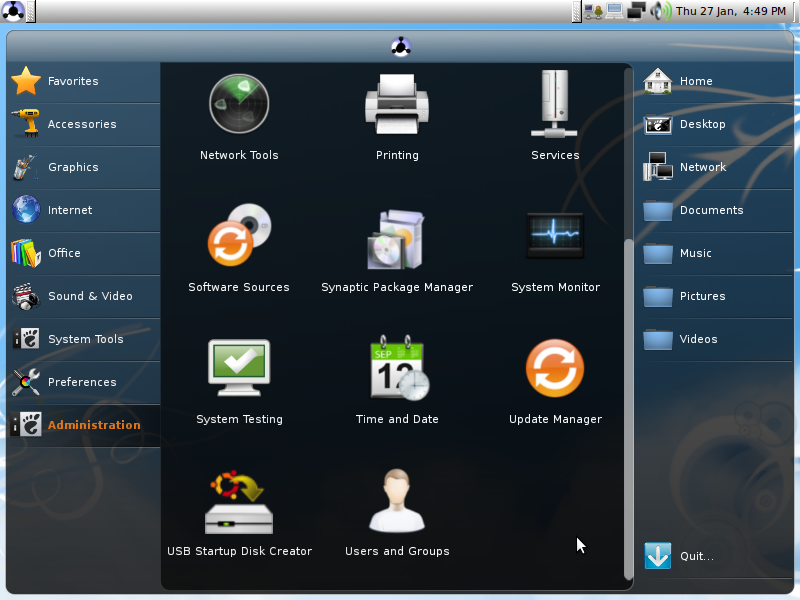800x600 pixels.
Task: Open the Home folder
Action: 714,81
